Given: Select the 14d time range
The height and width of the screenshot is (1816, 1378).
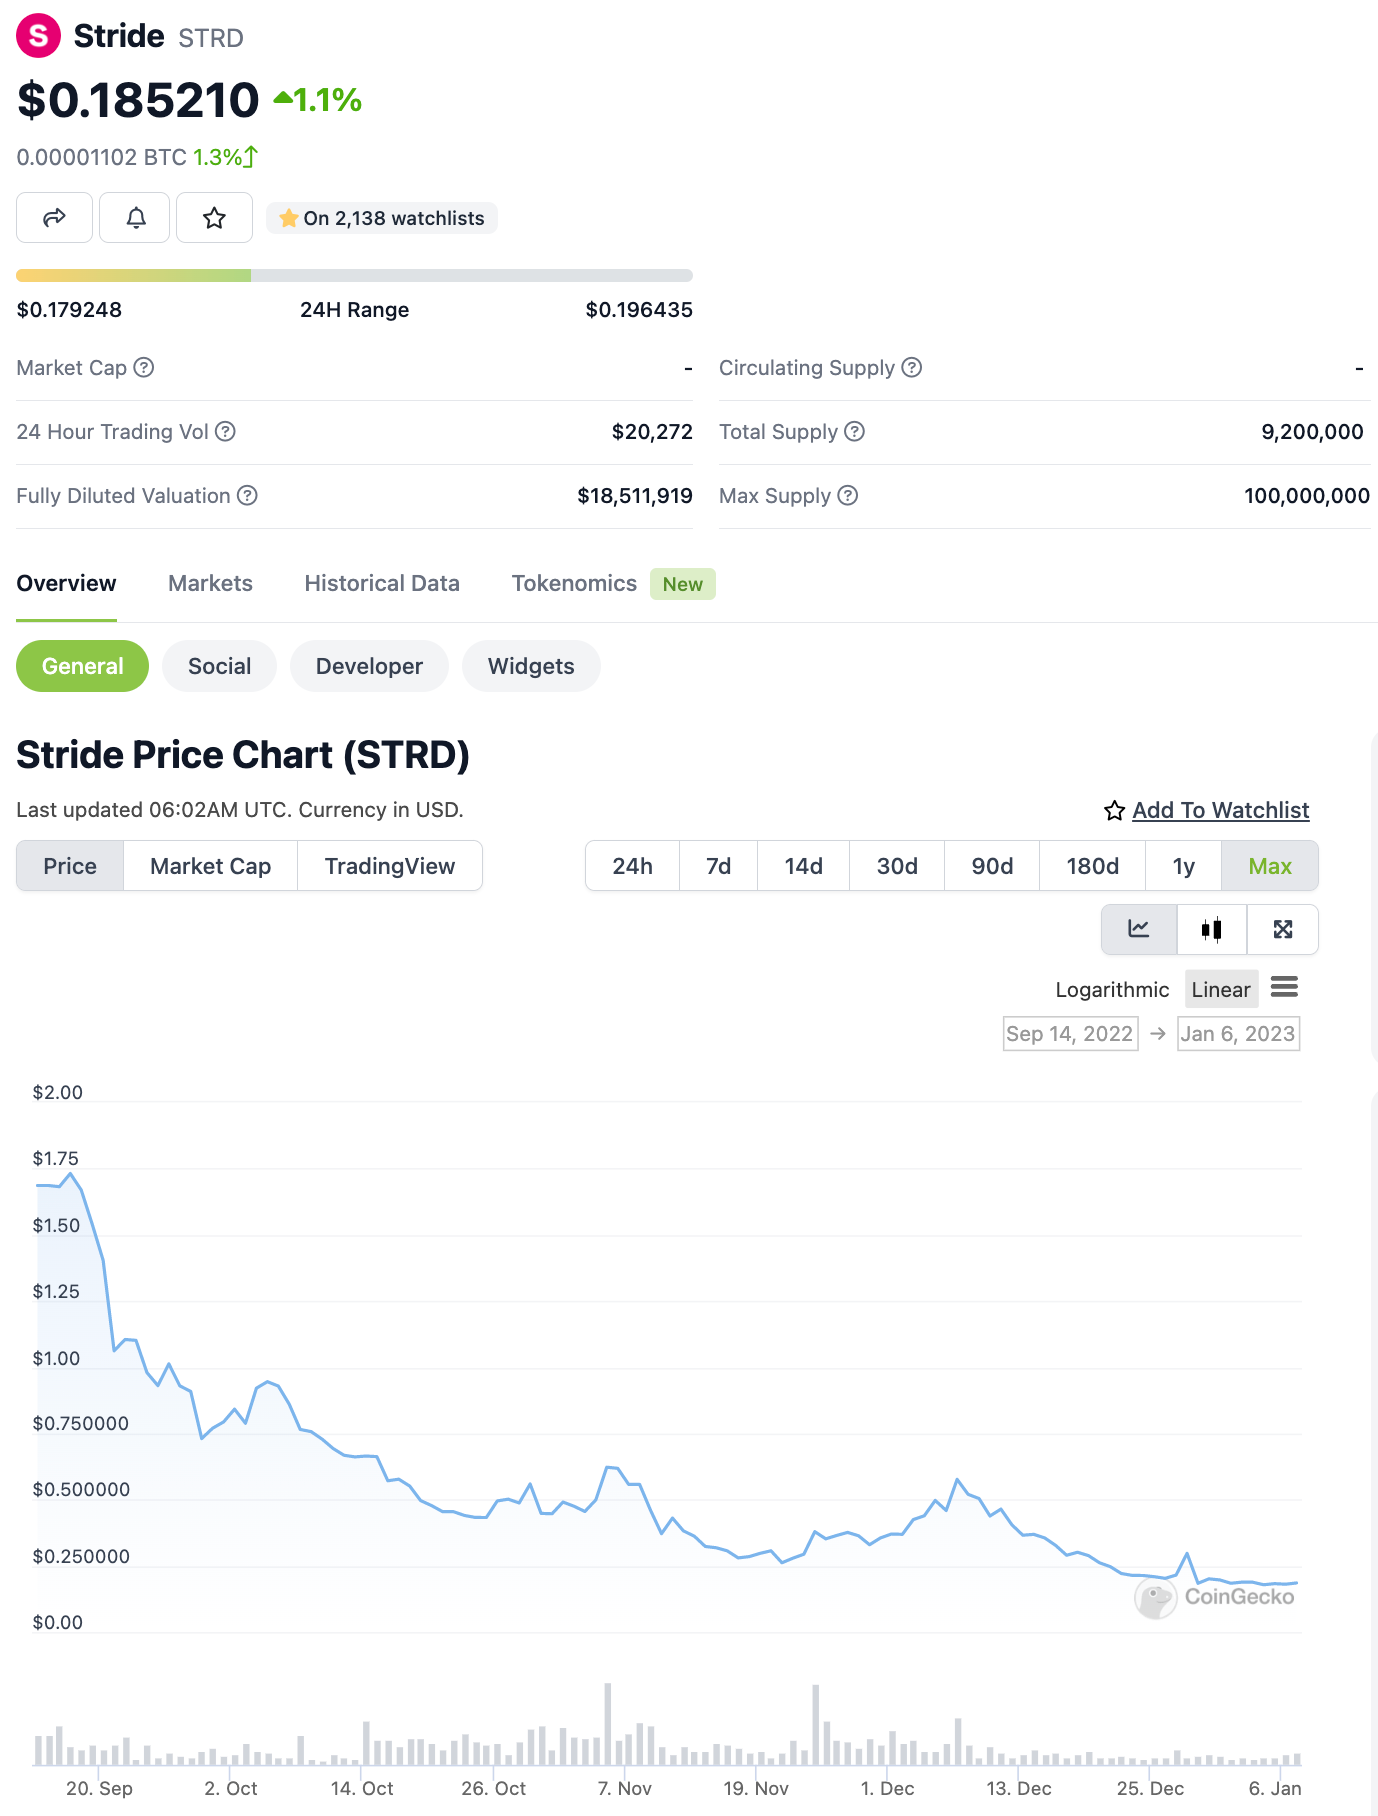Looking at the screenshot, I should click(804, 866).
